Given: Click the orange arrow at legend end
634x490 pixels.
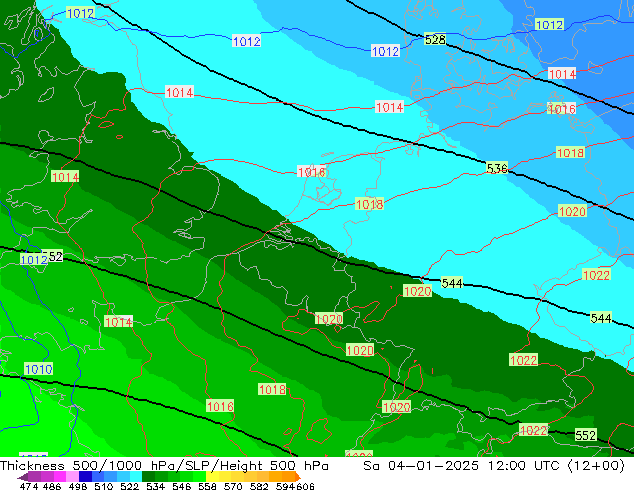Looking at the screenshot, I should [297, 477].
